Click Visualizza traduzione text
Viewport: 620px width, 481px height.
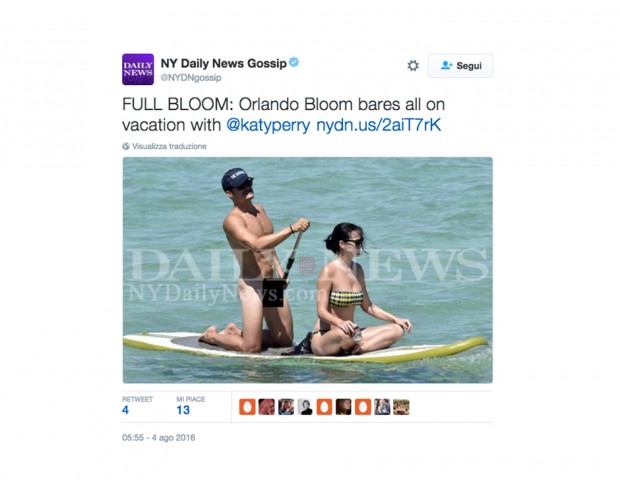pyautogui.click(x=169, y=146)
